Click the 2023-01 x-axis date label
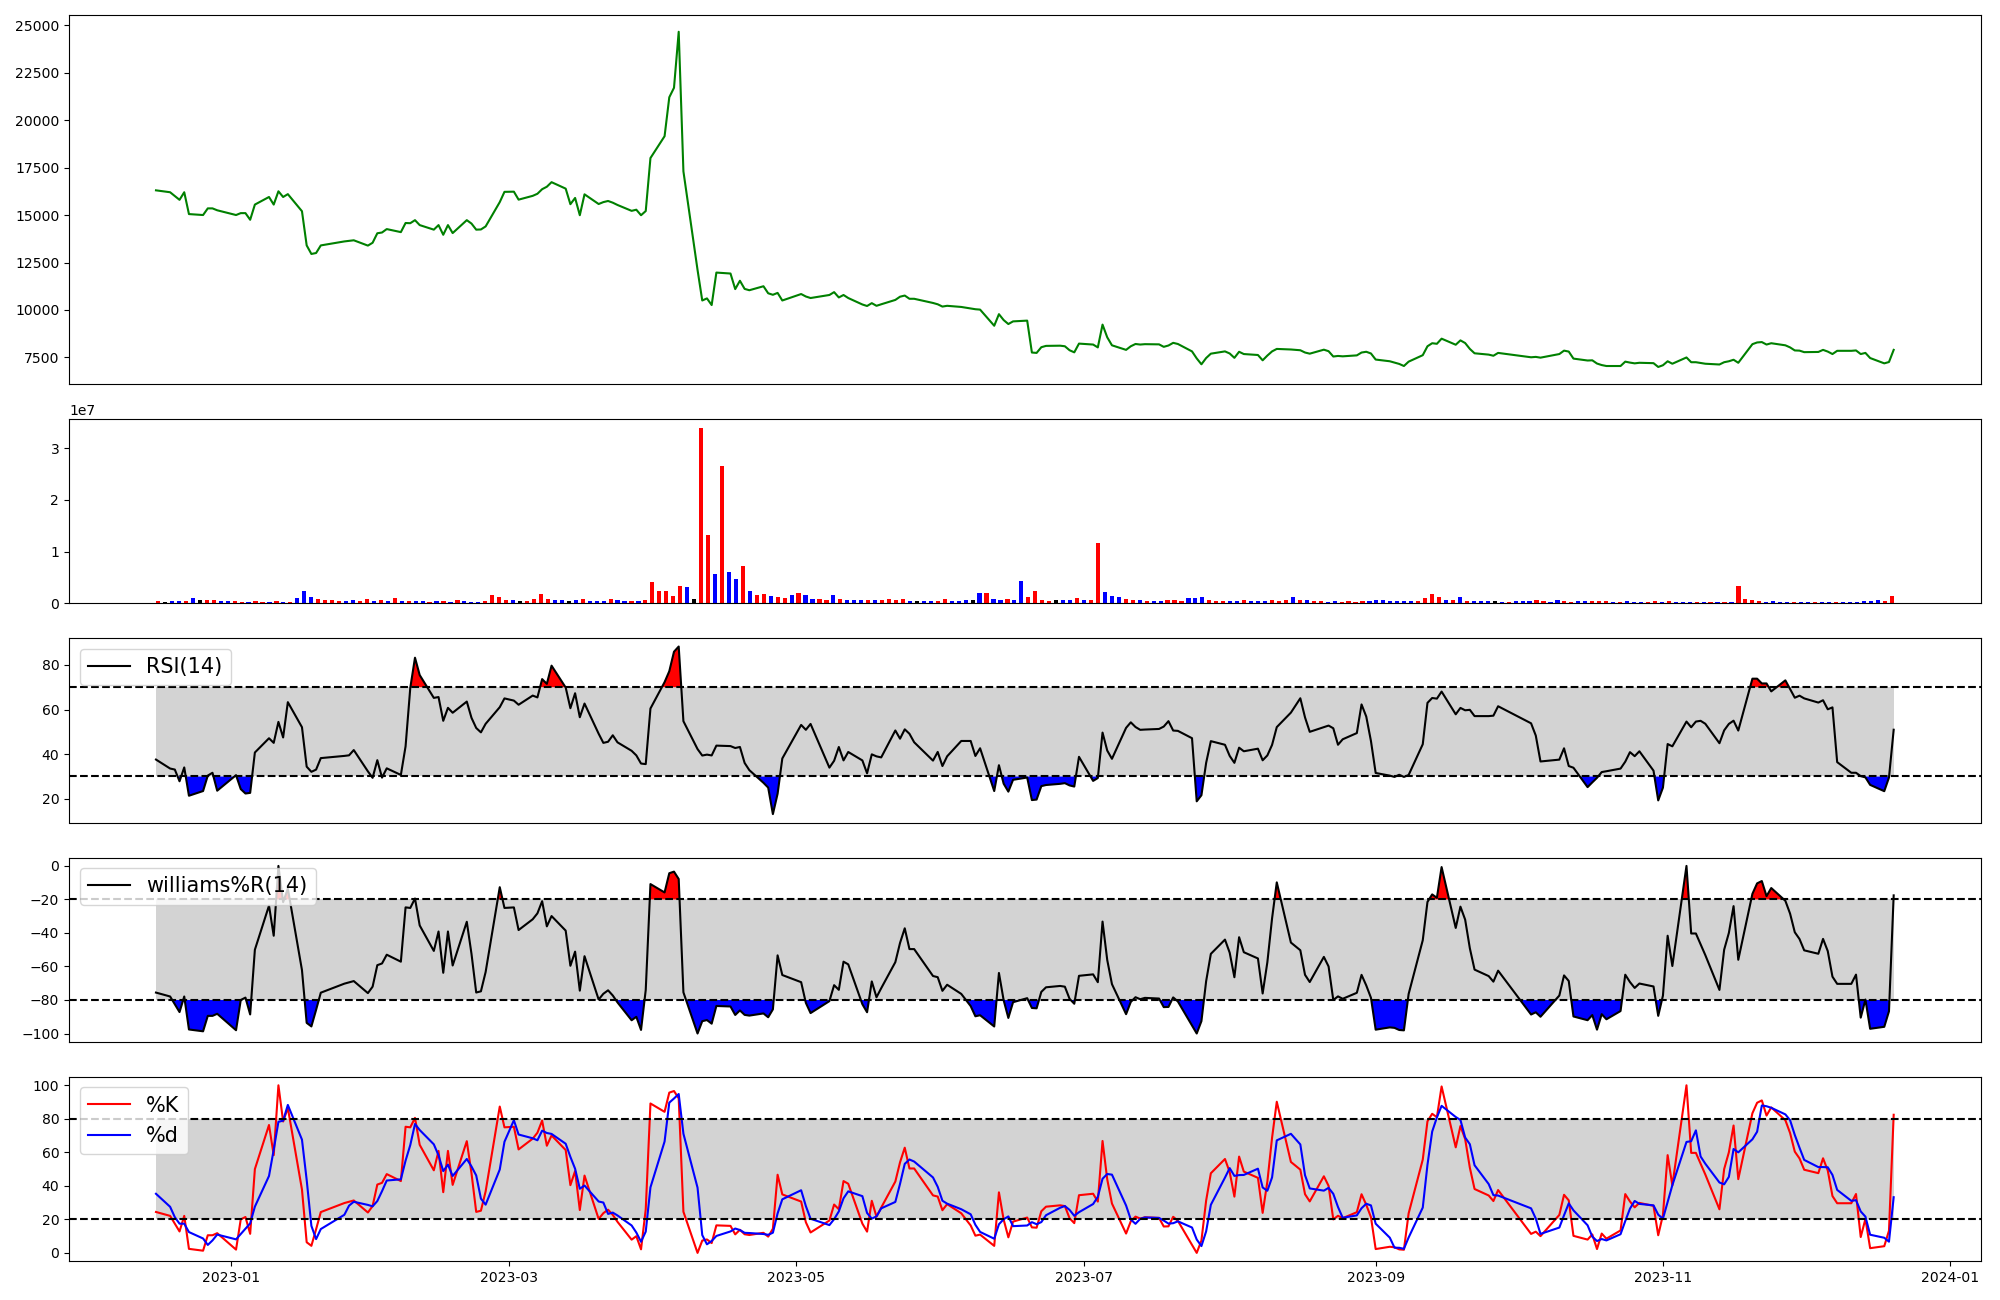The height and width of the screenshot is (1300, 2000). pos(231,1277)
